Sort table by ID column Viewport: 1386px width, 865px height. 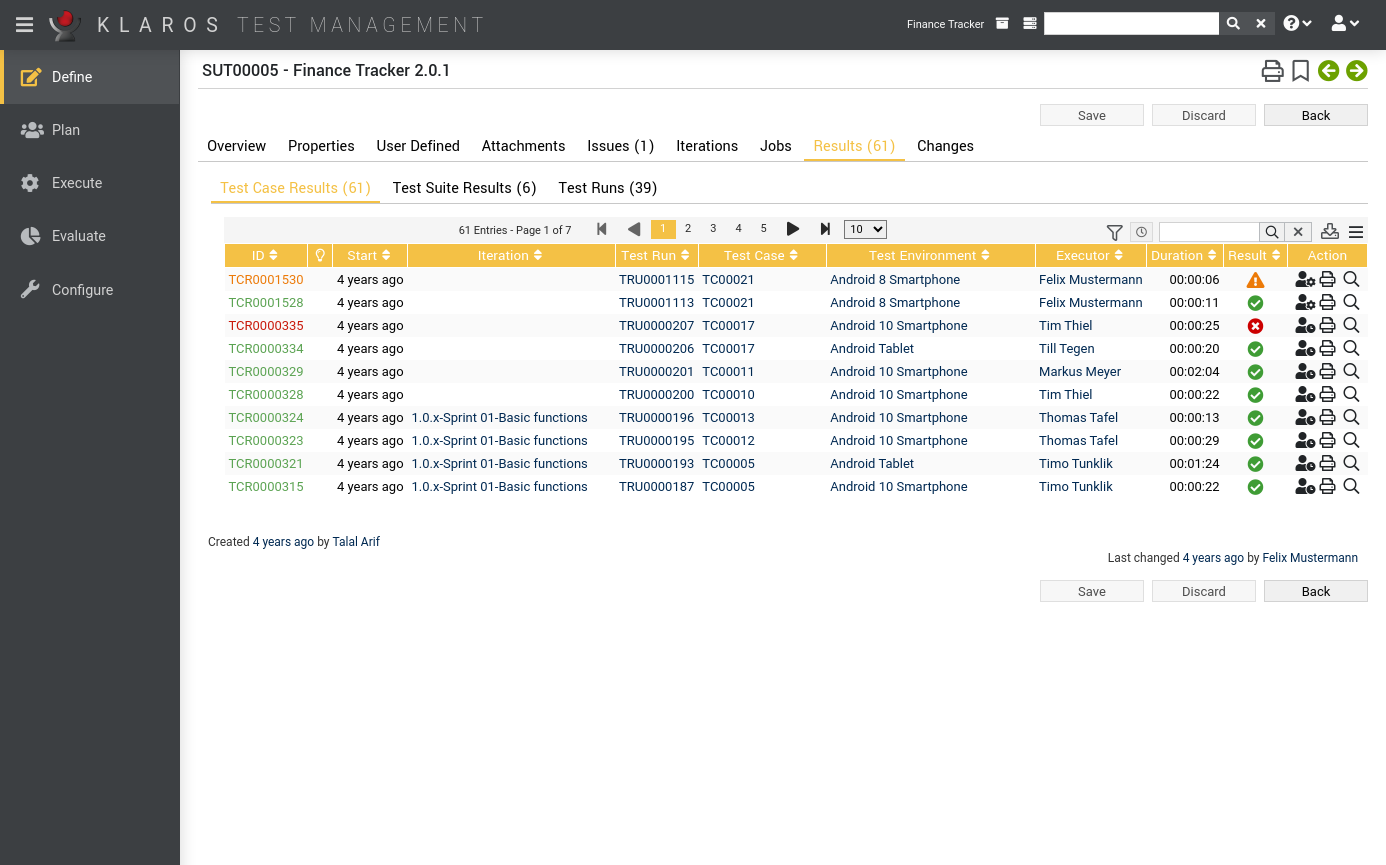(264, 256)
